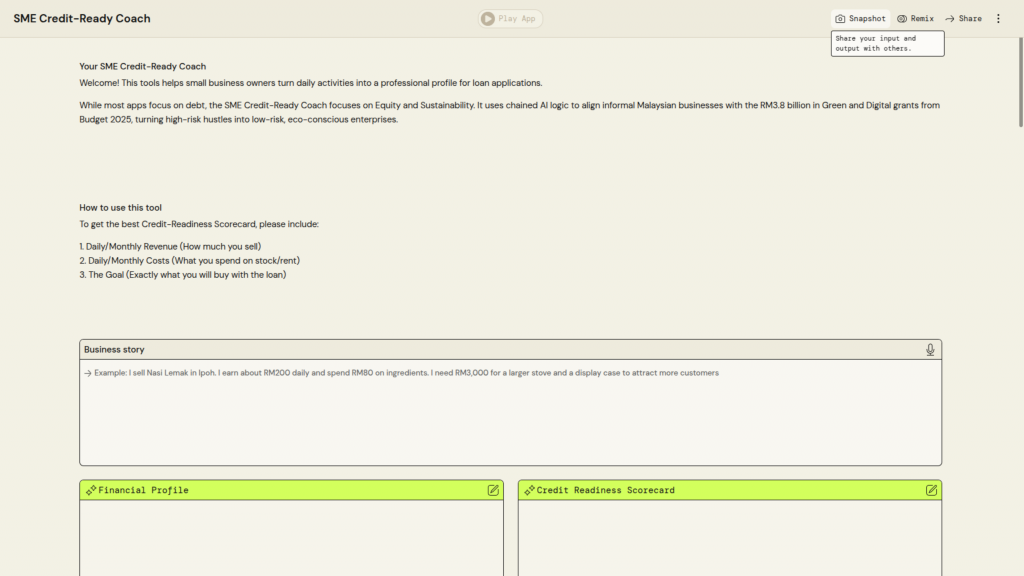Click the Play App button
This screenshot has height=576, width=1024.
tap(510, 18)
